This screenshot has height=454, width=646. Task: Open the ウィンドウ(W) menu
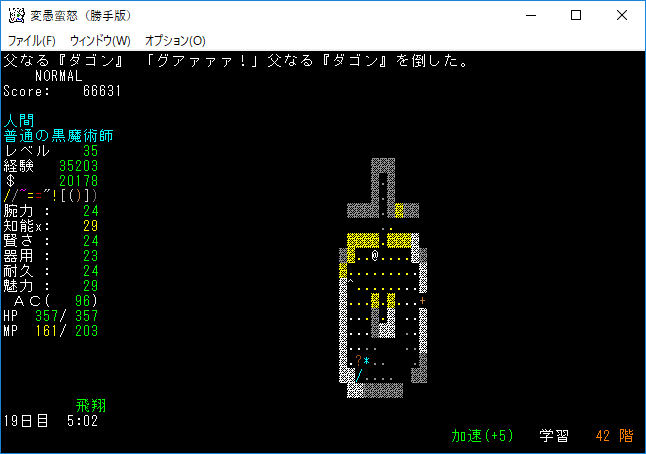[x=100, y=41]
